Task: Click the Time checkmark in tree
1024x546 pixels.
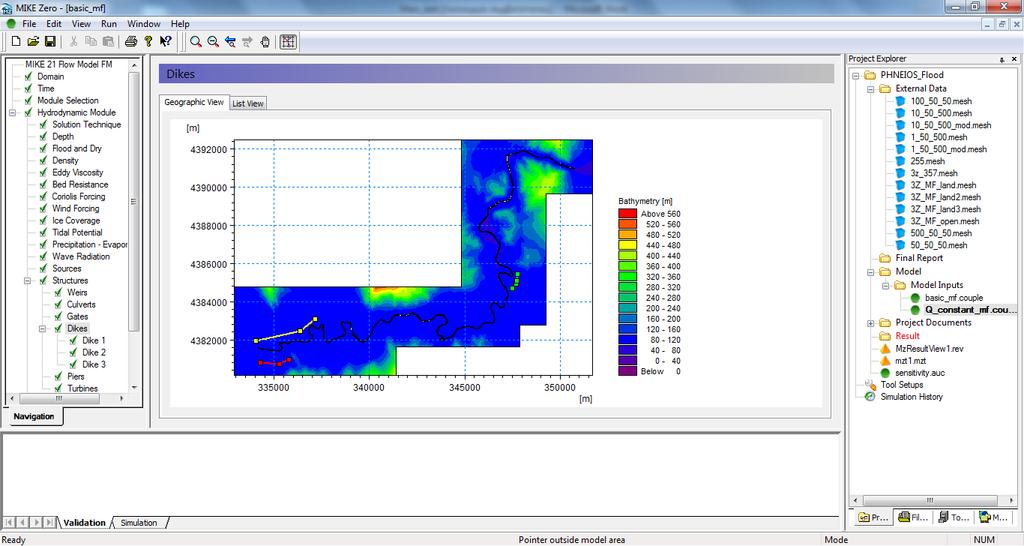Action: 28,88
